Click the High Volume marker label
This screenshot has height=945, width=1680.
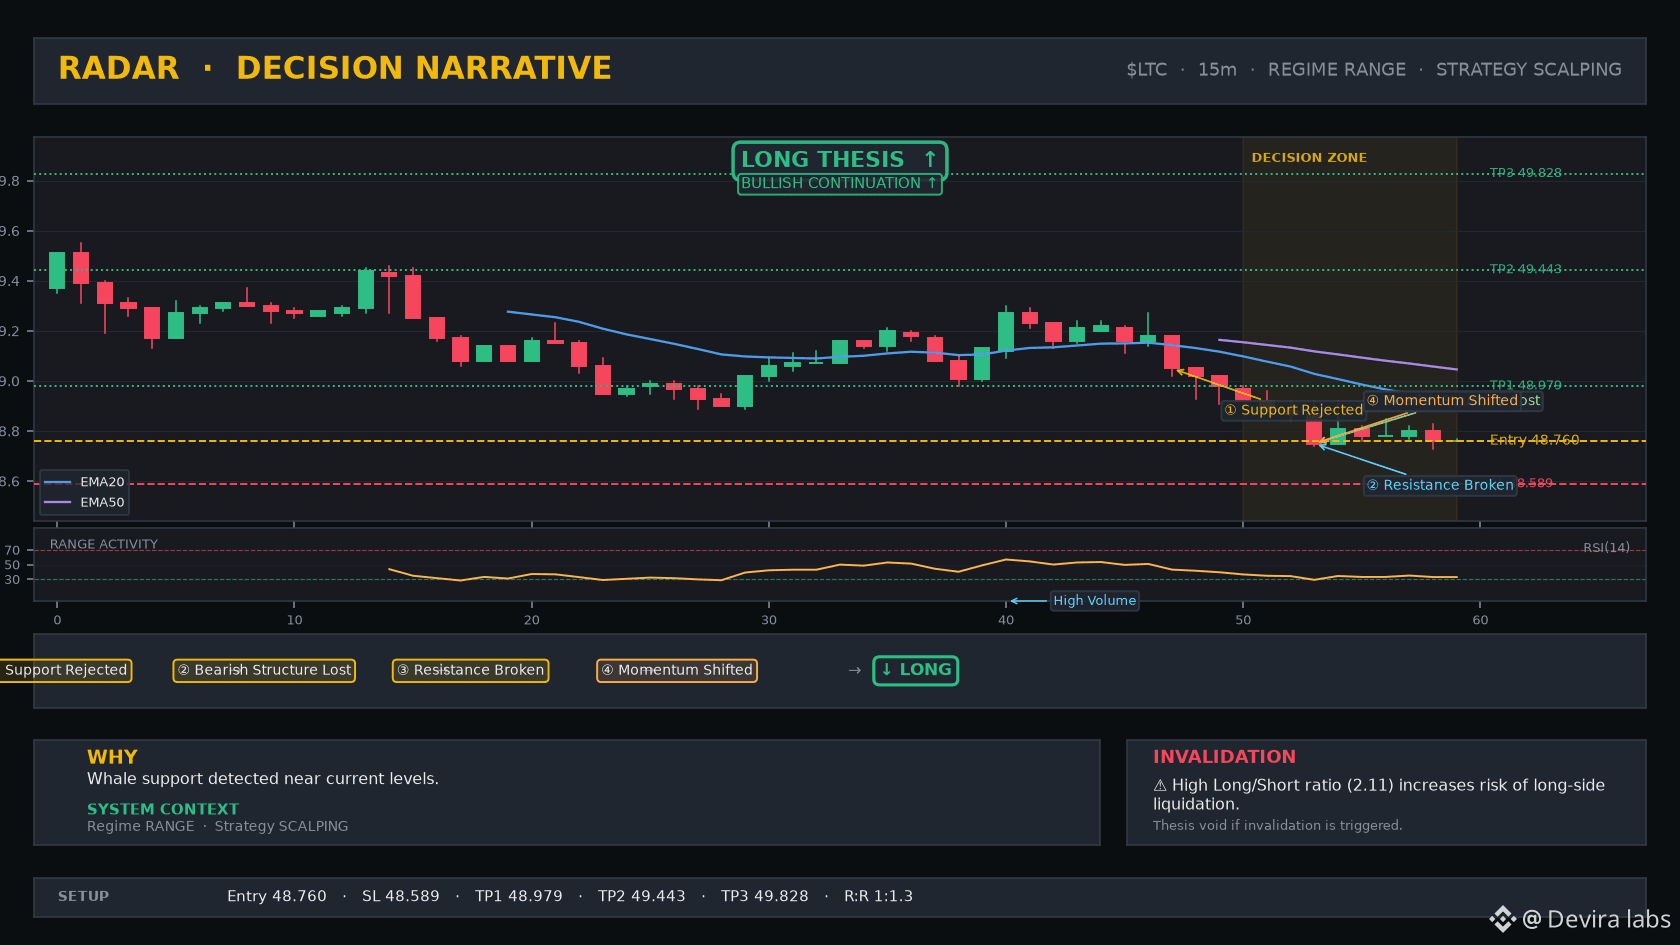click(1094, 601)
